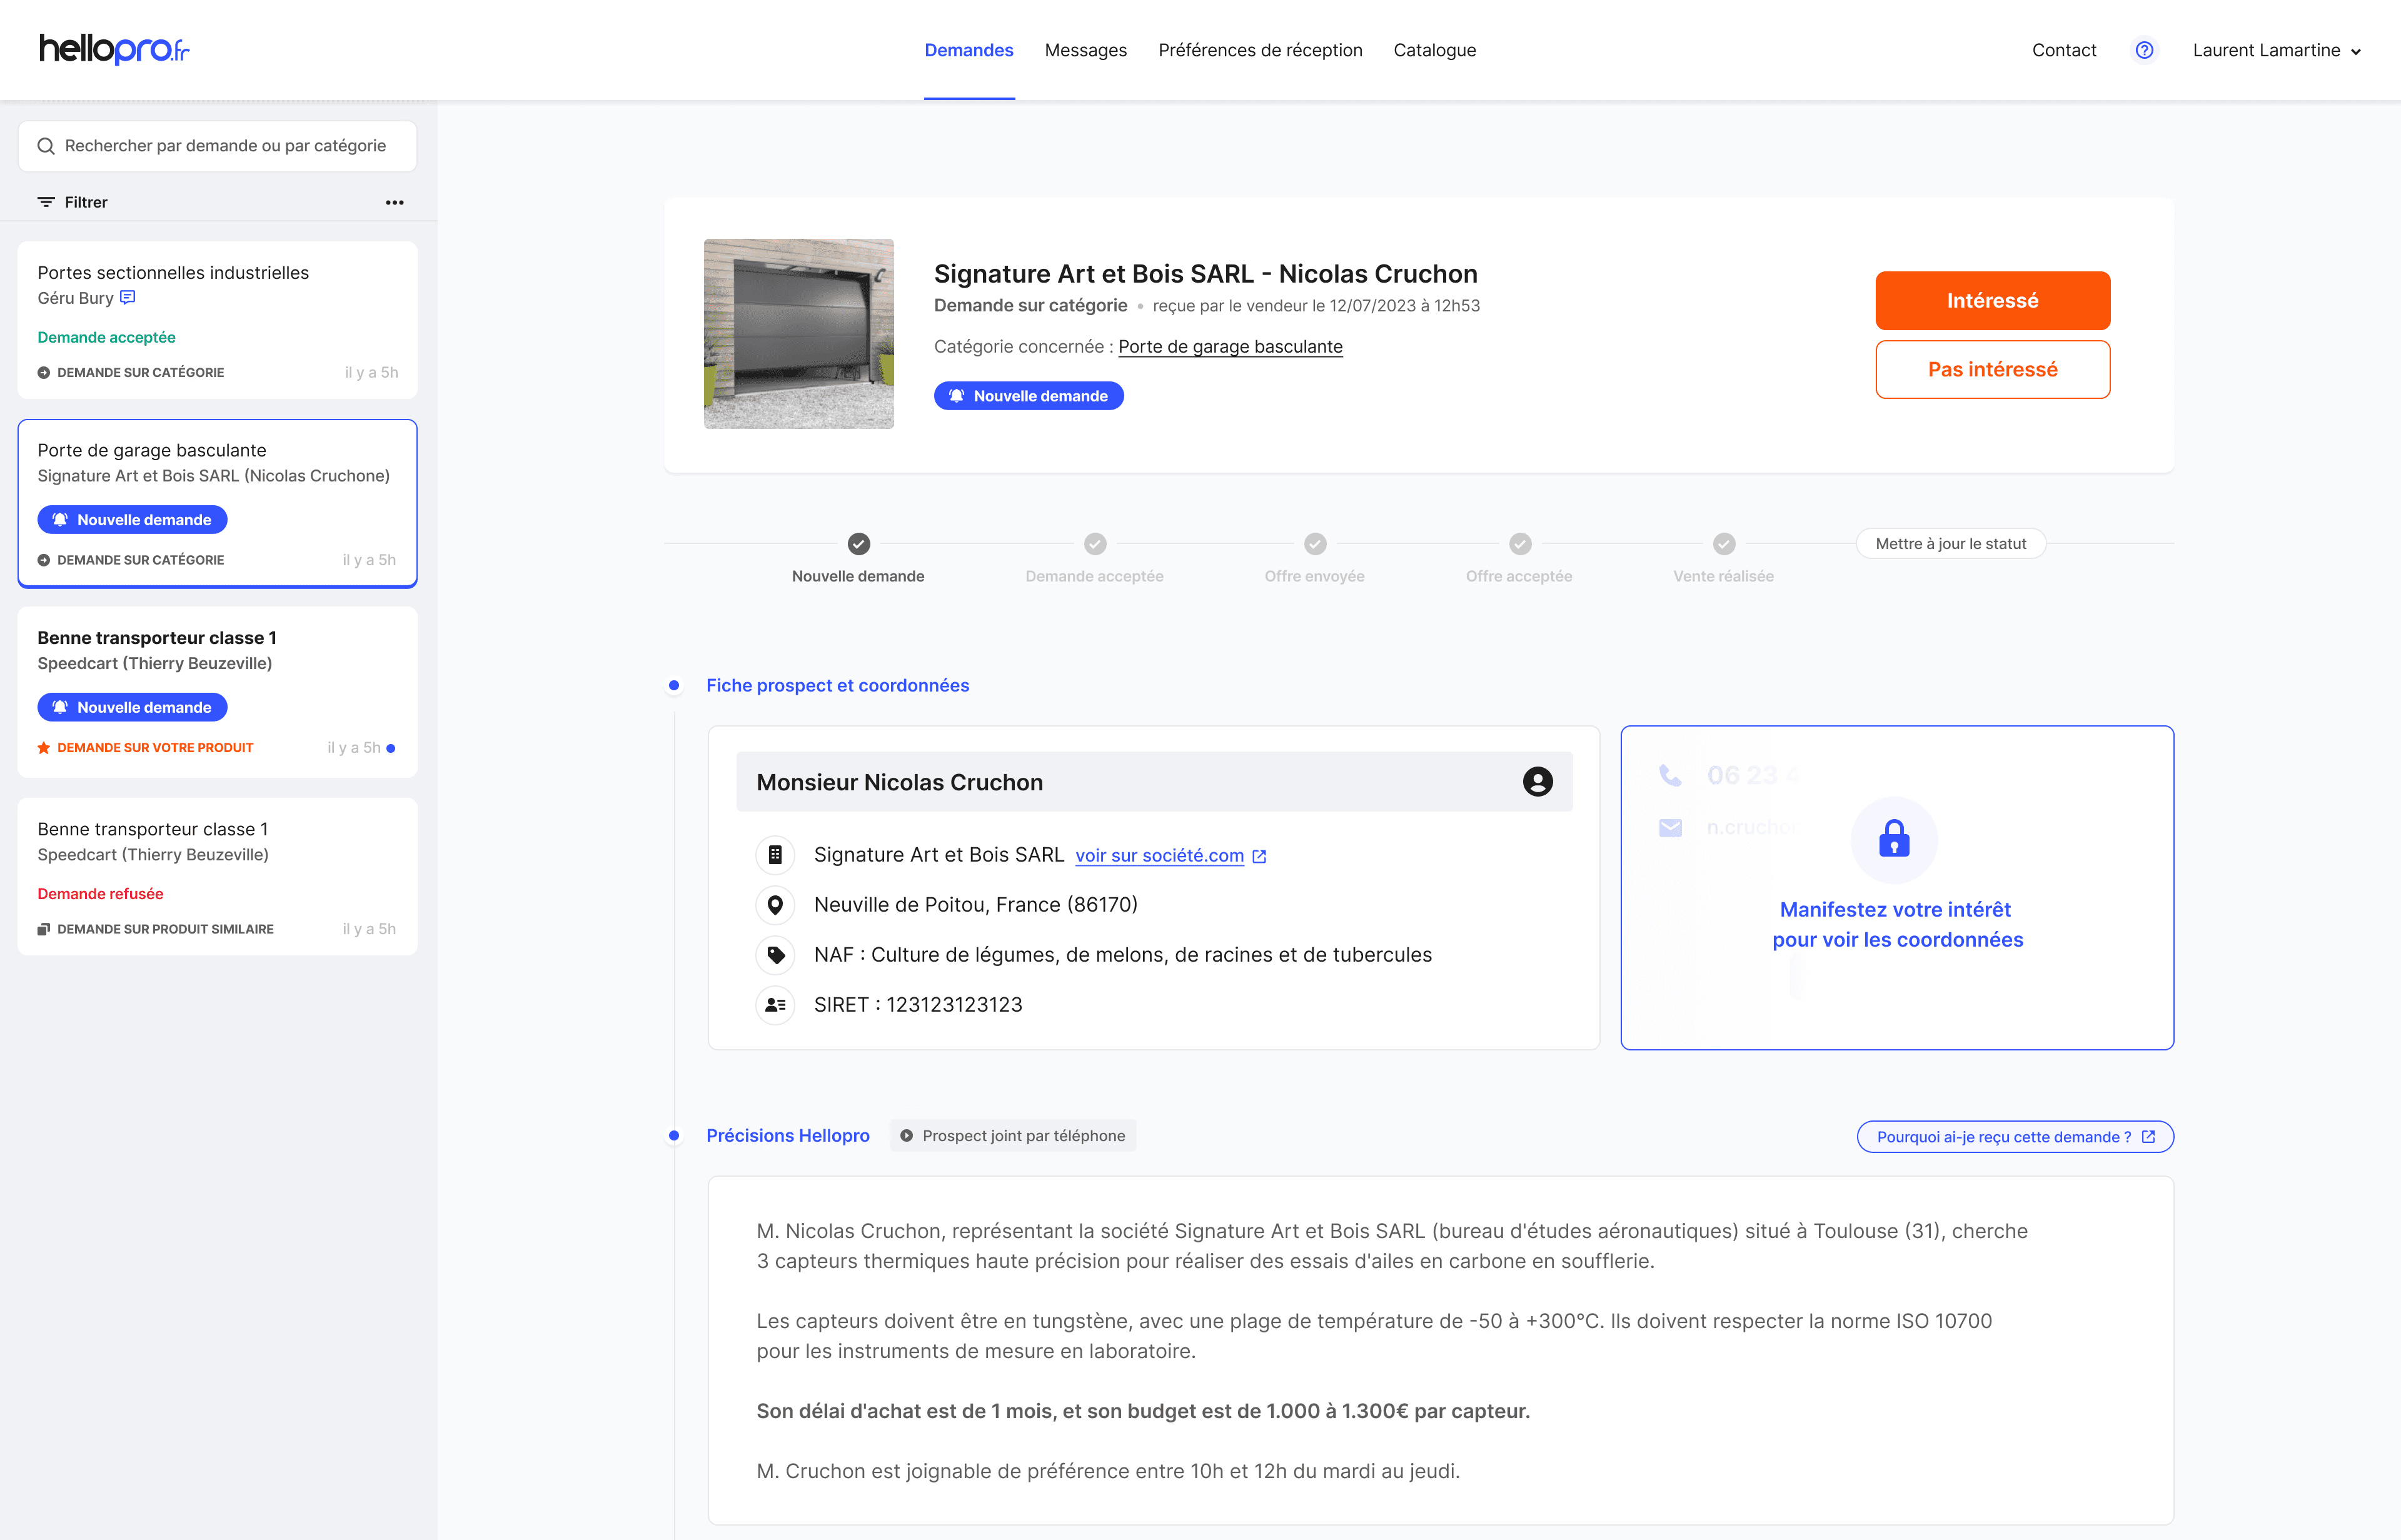Click the company building icon
2401x1540 pixels.
775,855
